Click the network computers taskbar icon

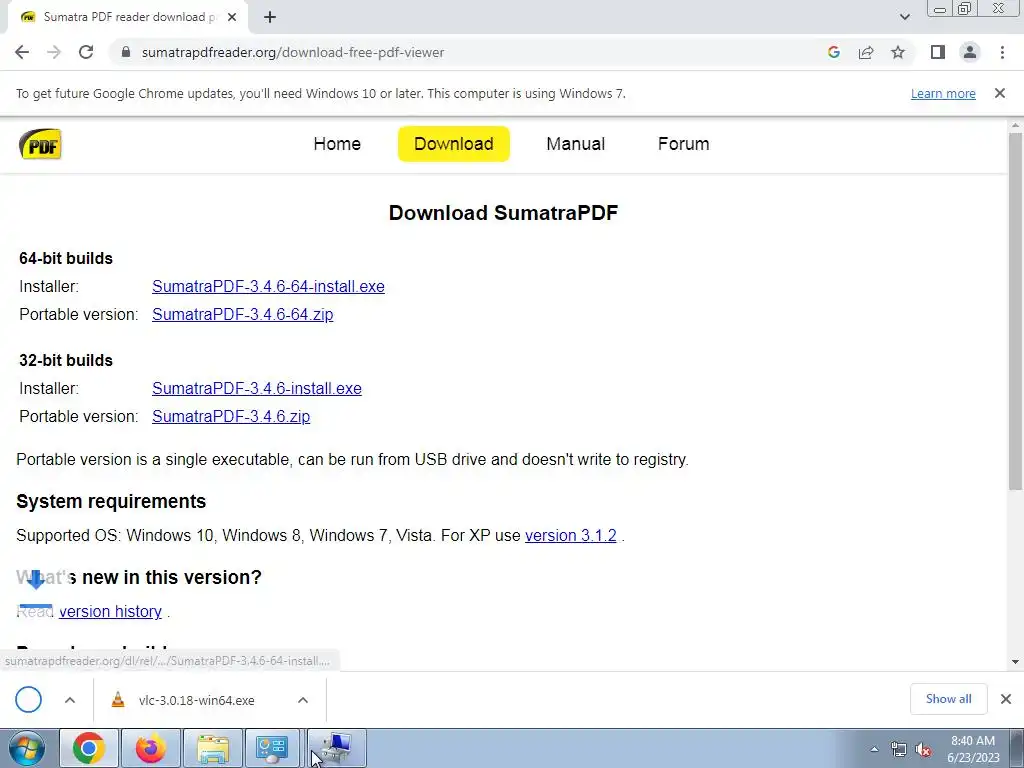(x=336, y=748)
